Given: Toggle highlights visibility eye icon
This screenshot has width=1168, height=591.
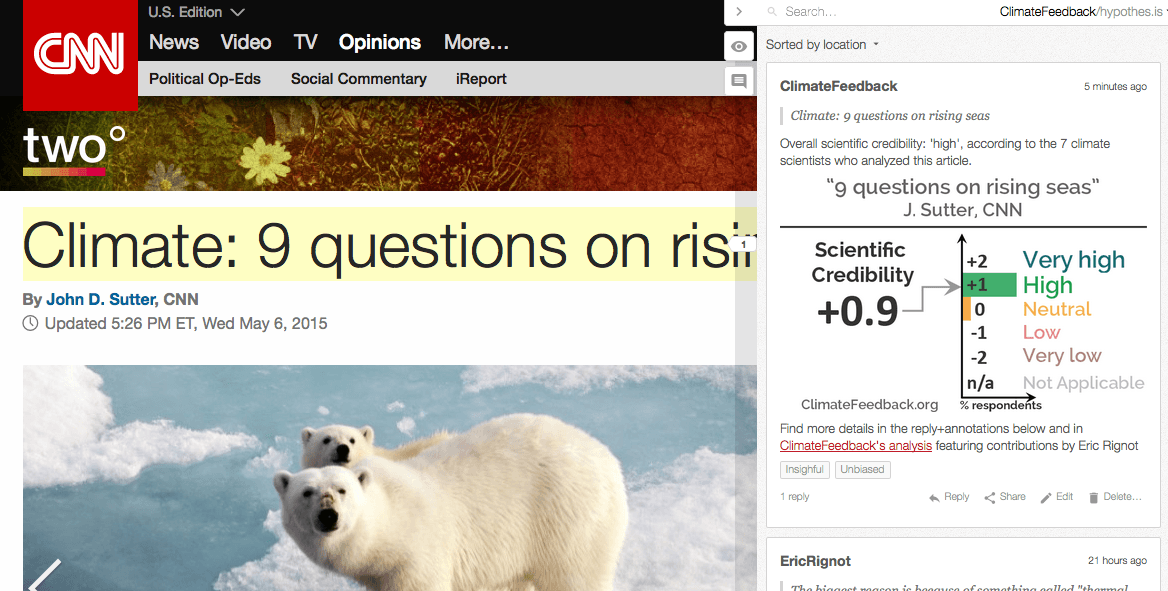Looking at the screenshot, I should 739,46.
